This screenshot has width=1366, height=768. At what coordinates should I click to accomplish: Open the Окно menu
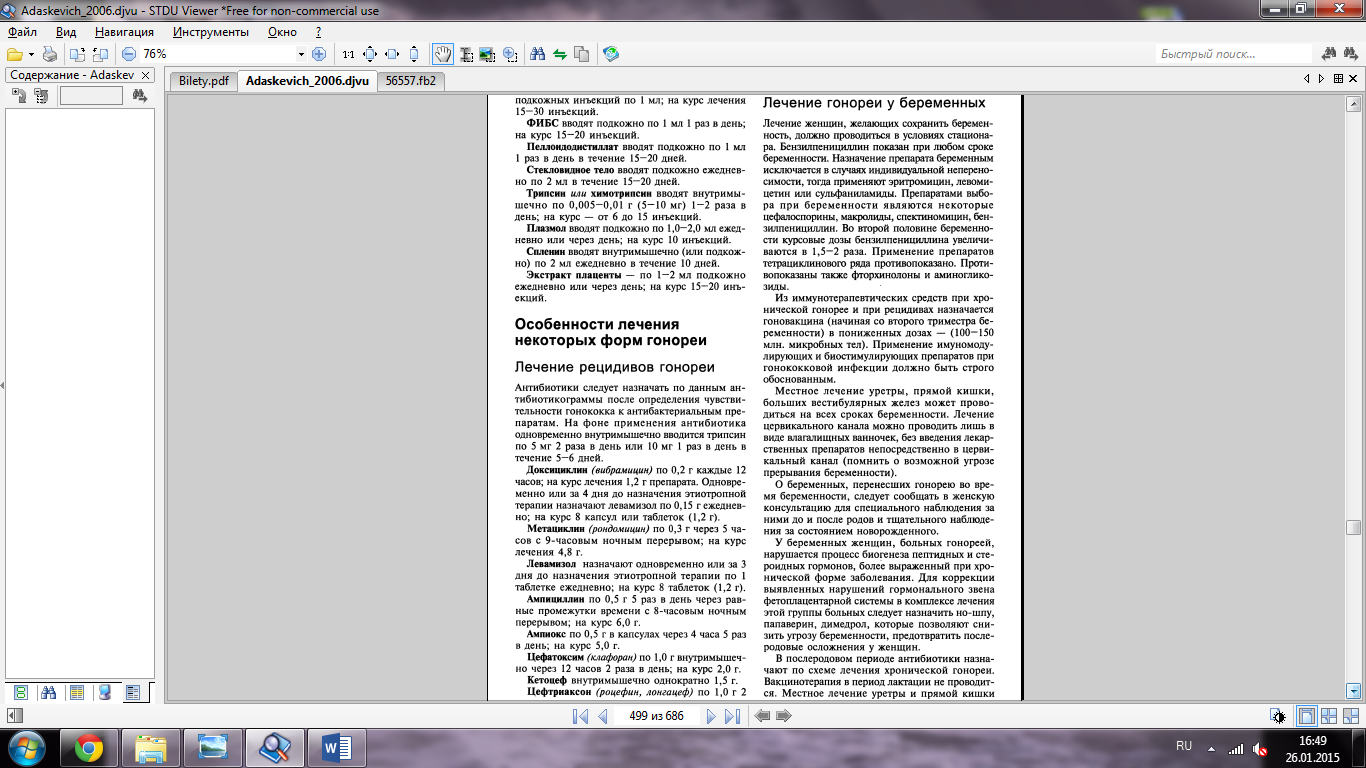(283, 31)
